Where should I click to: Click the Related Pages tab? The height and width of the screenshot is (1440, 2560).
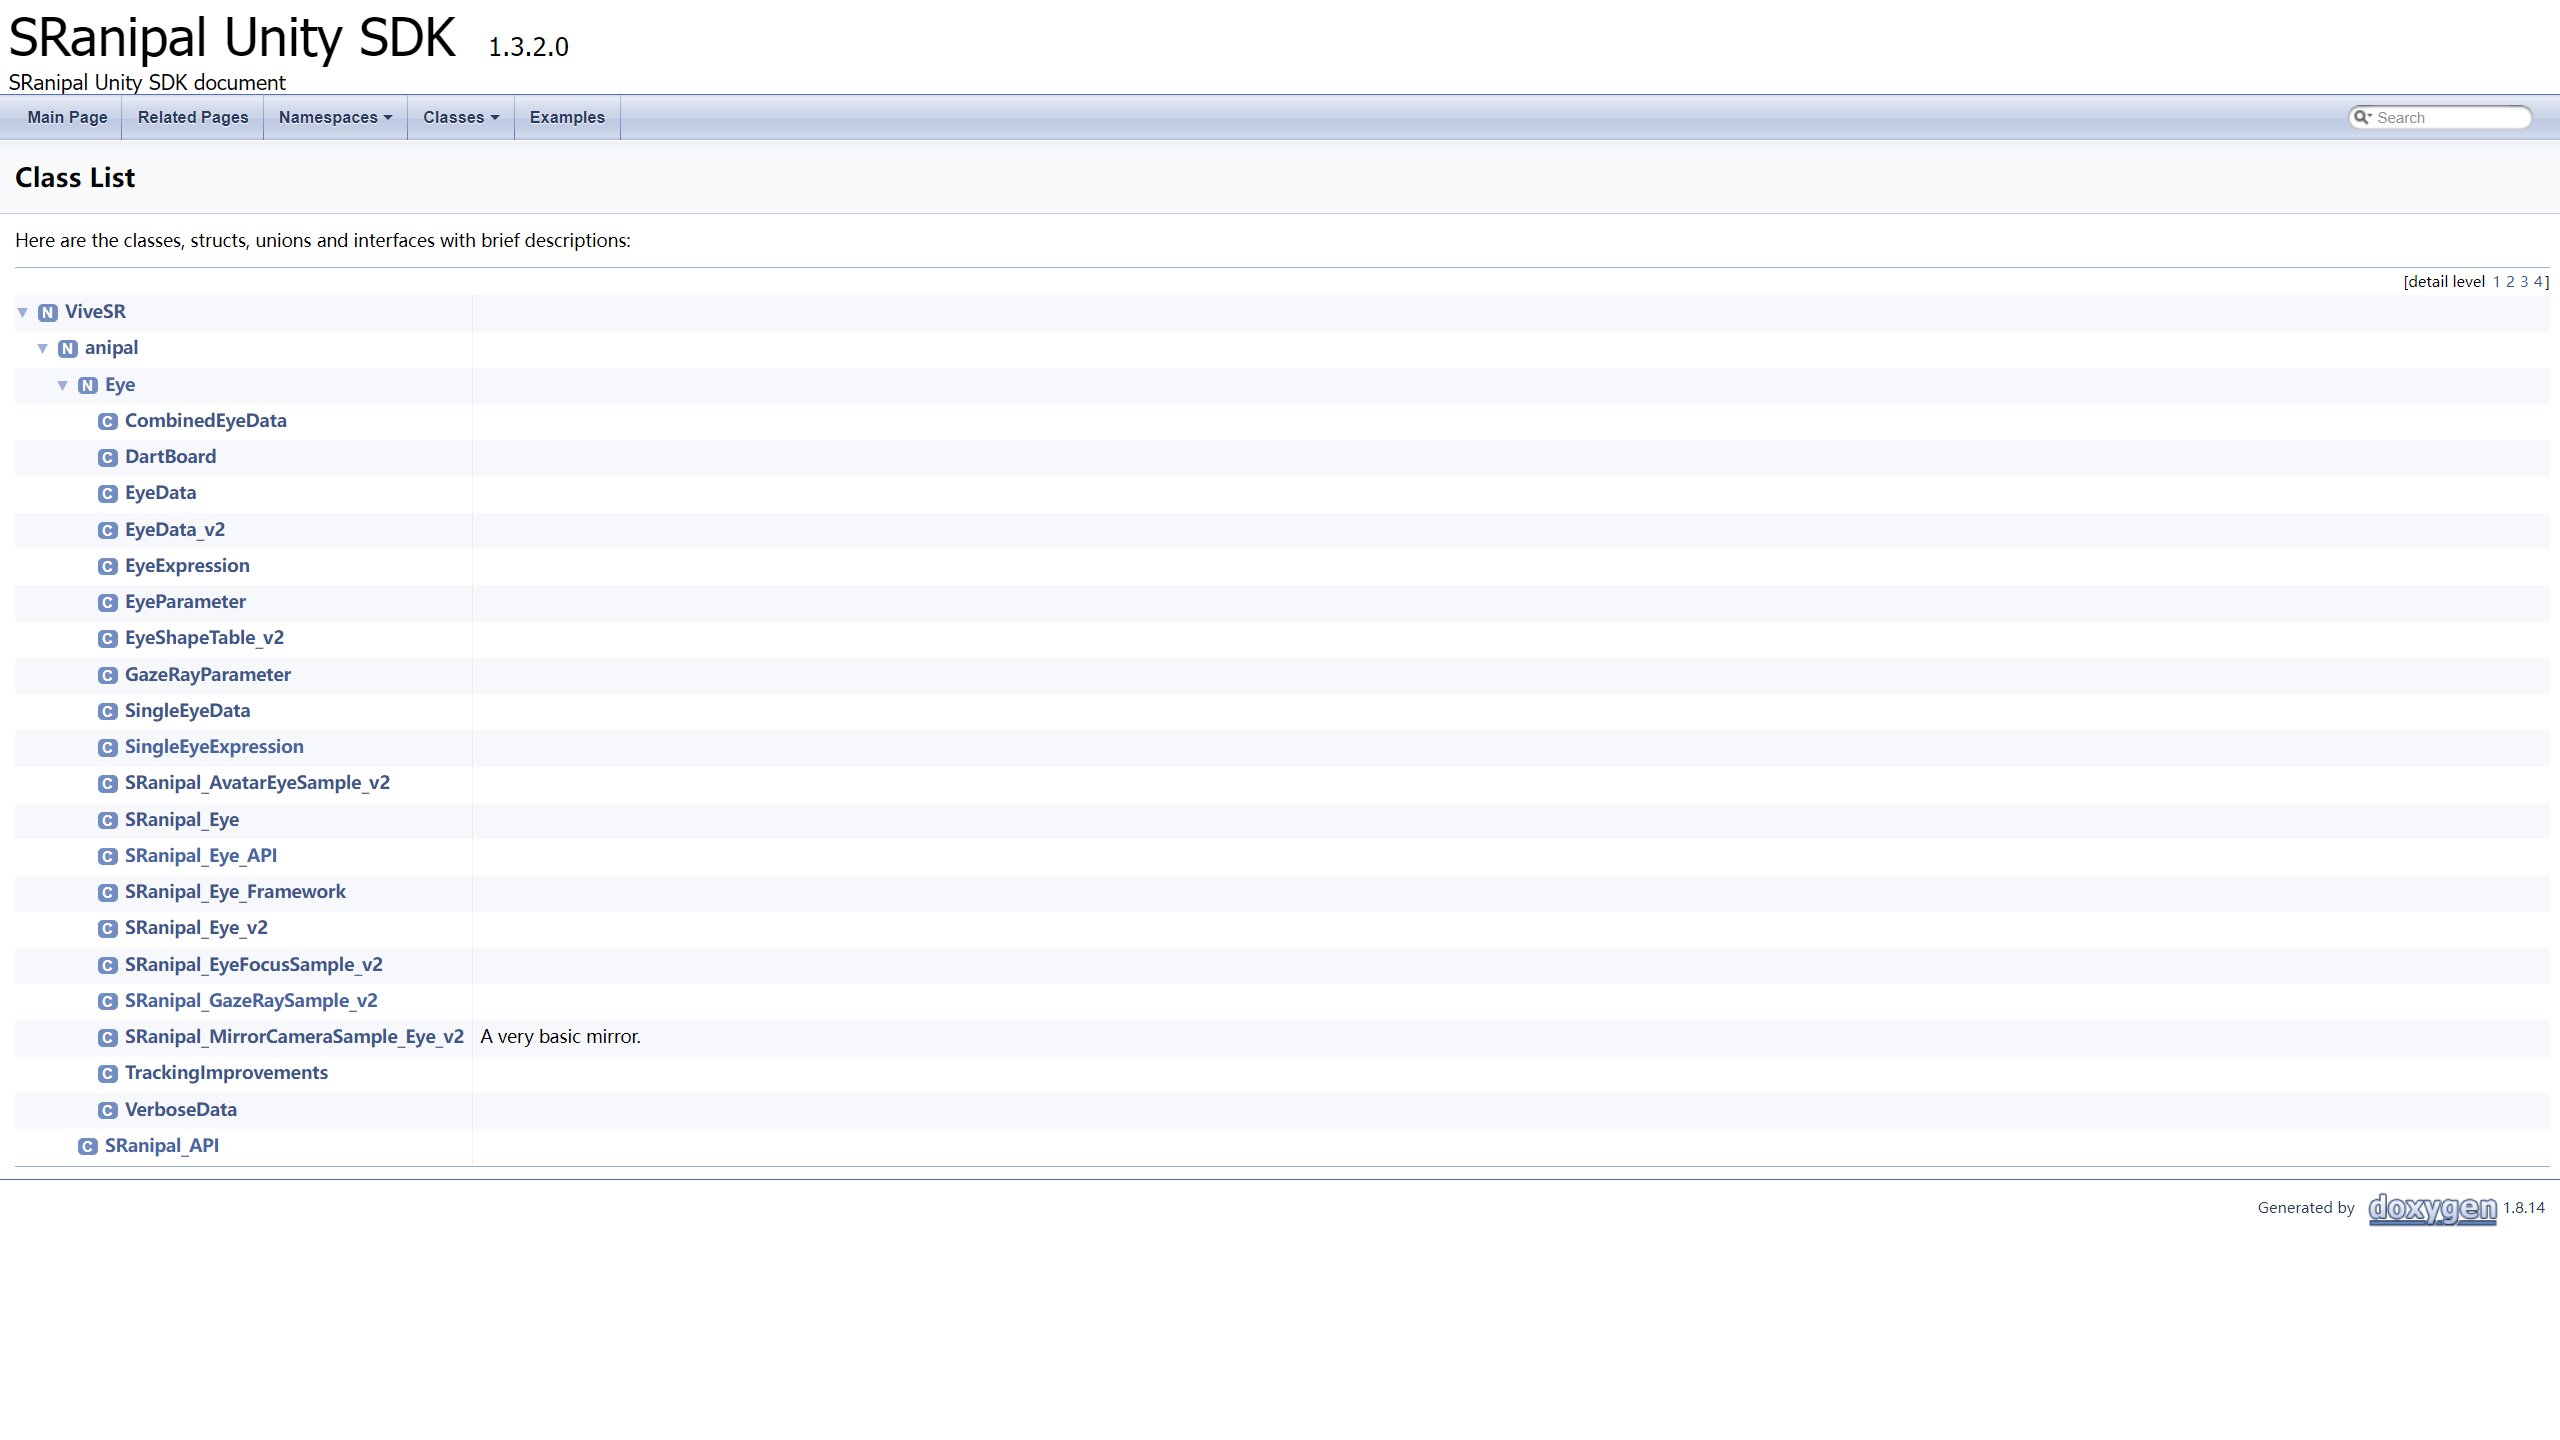pyautogui.click(x=193, y=118)
